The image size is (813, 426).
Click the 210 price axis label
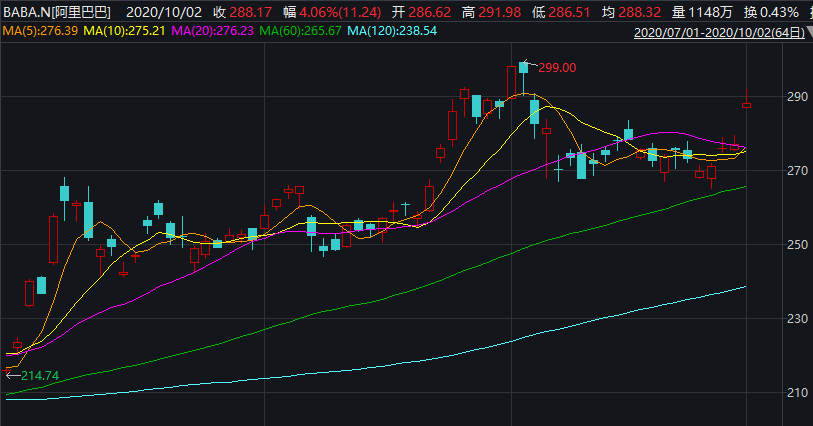pos(794,393)
